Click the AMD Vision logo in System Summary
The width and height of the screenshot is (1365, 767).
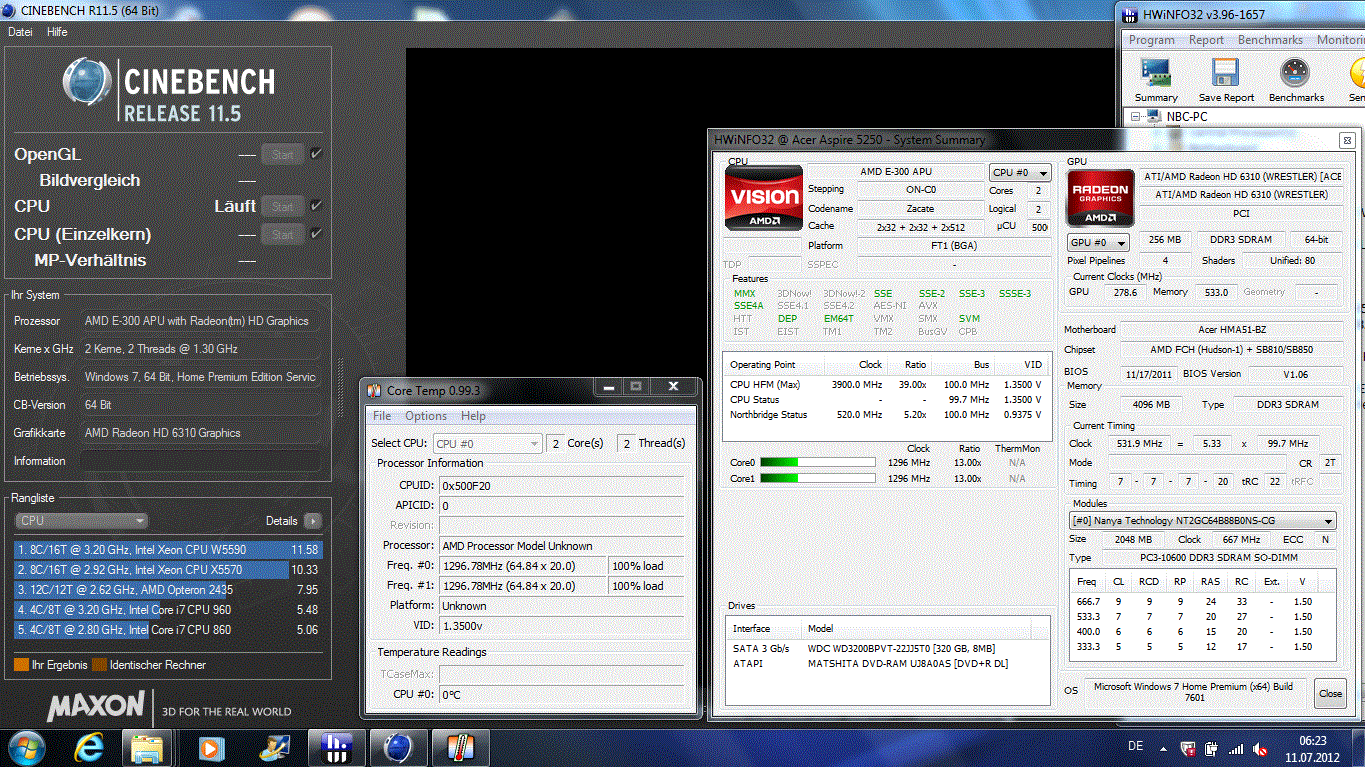(764, 197)
